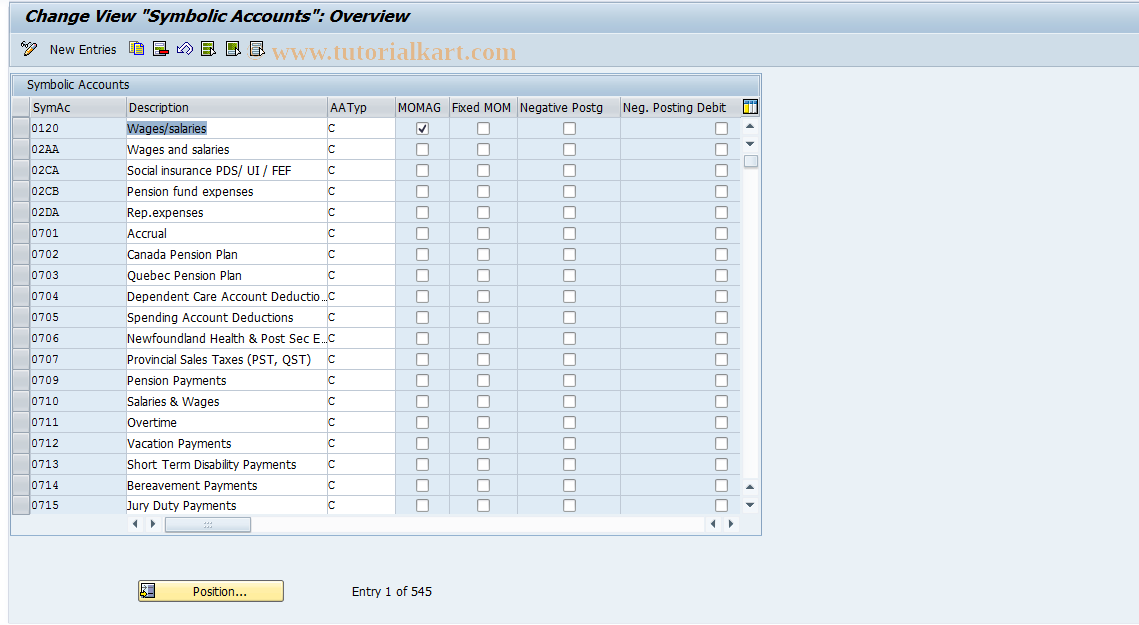Select the row selector for SymAc 0120

tap(21, 129)
